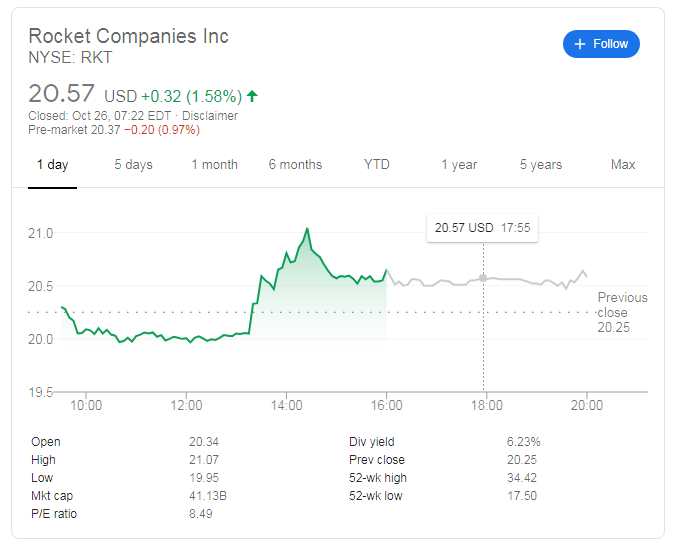Image resolution: width=682 pixels, height=544 pixels.
Task: View the 1 year chart
Action: (x=459, y=165)
